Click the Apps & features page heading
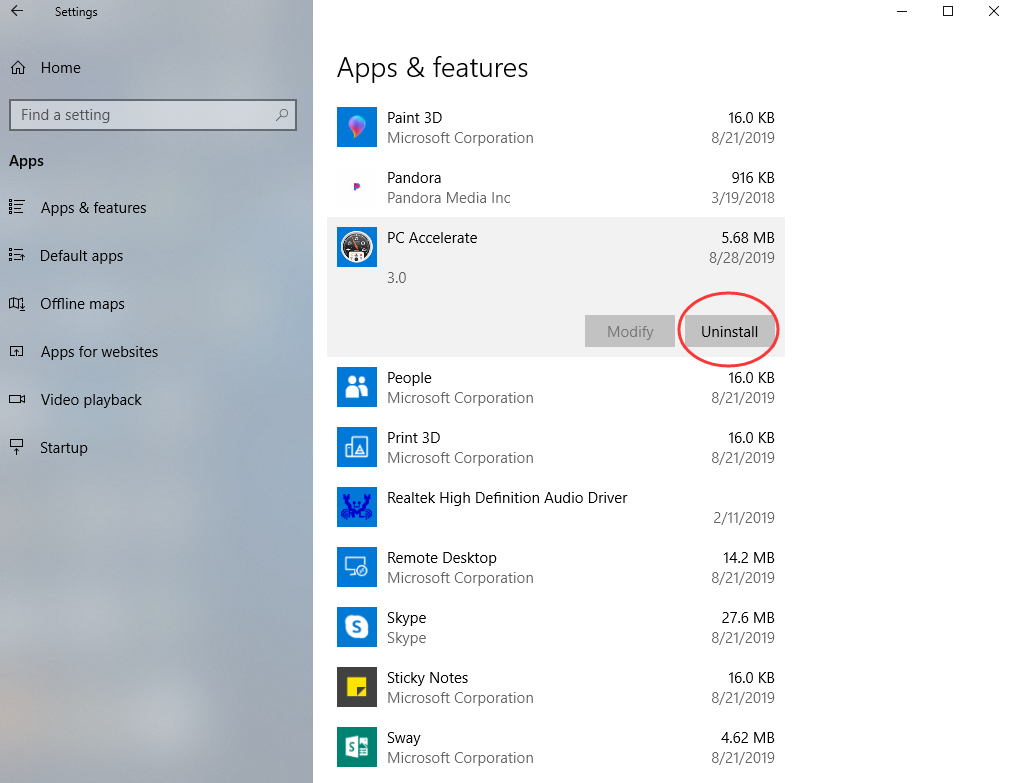This screenshot has height=783, width=1010. coord(432,68)
